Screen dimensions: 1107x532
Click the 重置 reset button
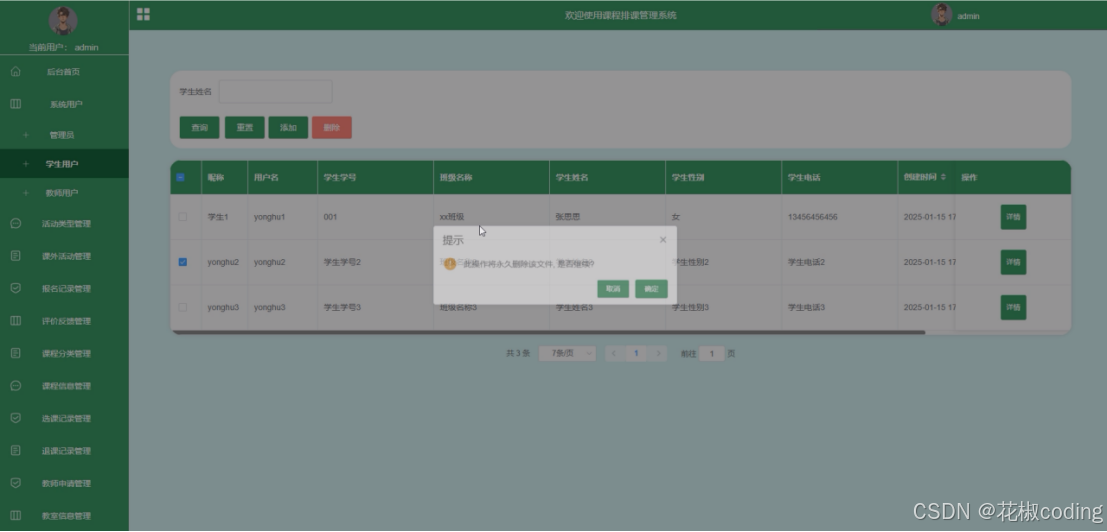pyautogui.click(x=244, y=128)
